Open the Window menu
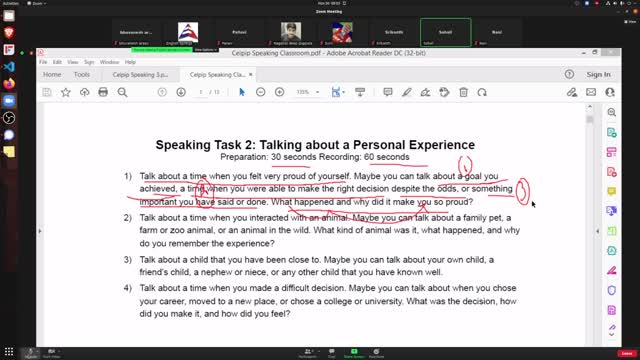 click(x=109, y=62)
